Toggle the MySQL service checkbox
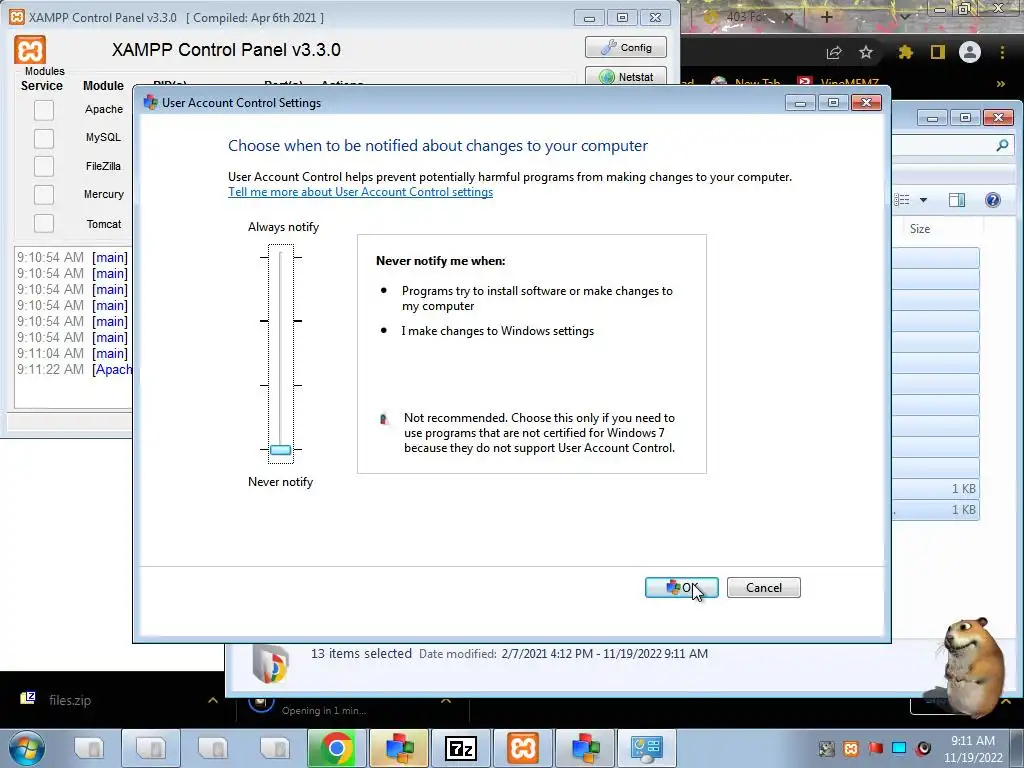The image size is (1024, 768). 44,138
